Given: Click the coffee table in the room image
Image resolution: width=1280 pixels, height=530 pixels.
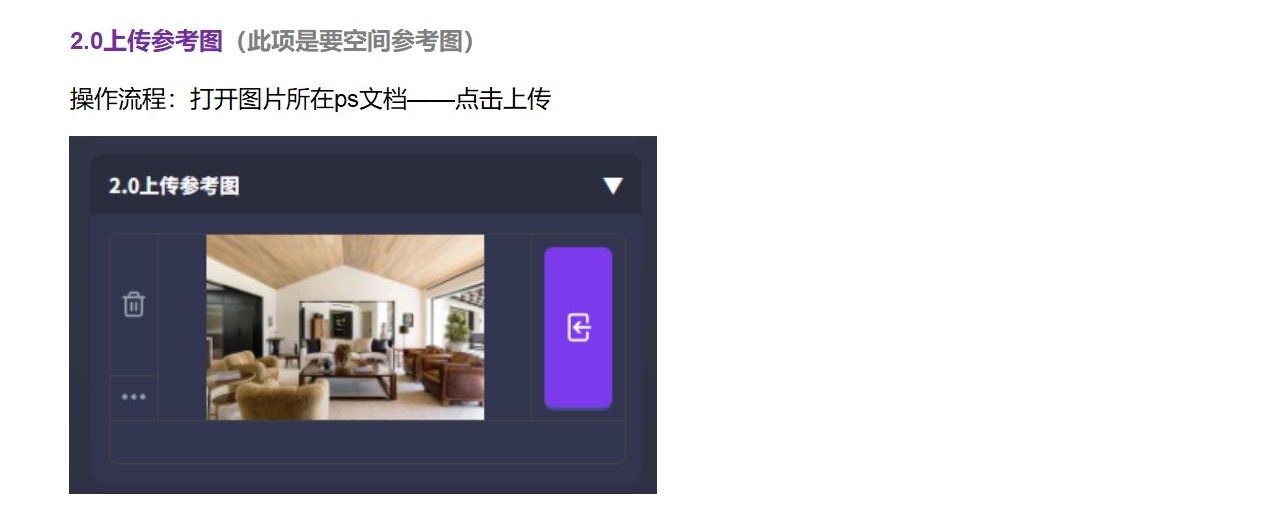Looking at the screenshot, I should (348, 379).
